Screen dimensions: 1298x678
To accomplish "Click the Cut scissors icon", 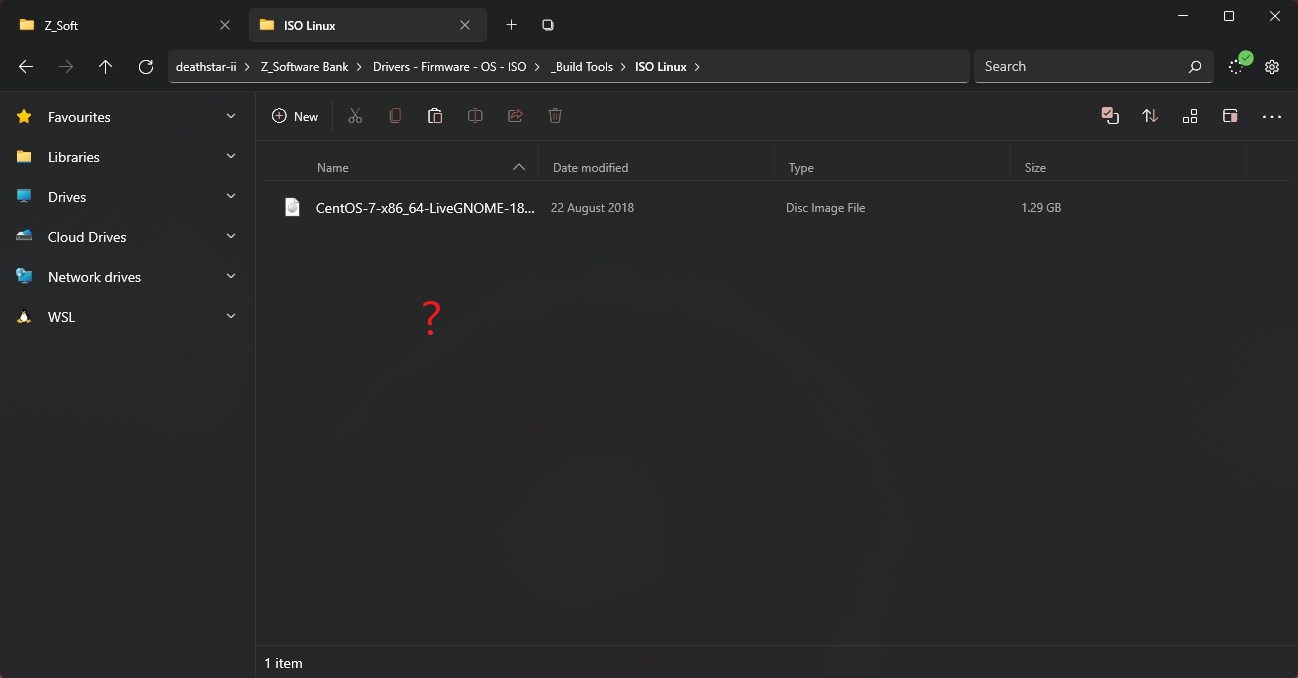I will tap(355, 116).
